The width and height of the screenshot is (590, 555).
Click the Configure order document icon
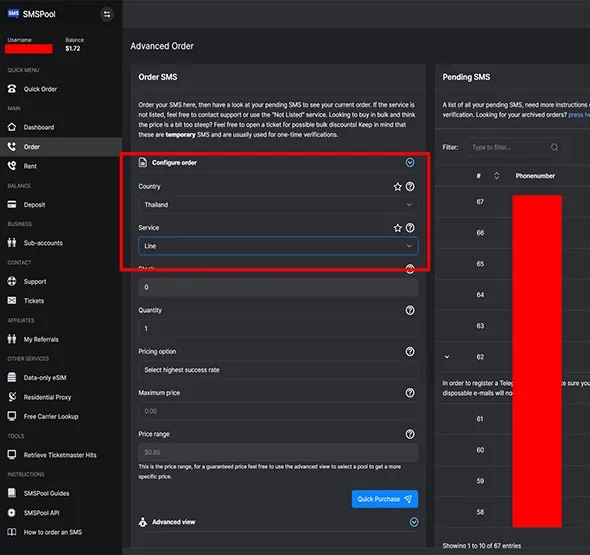tap(143, 163)
